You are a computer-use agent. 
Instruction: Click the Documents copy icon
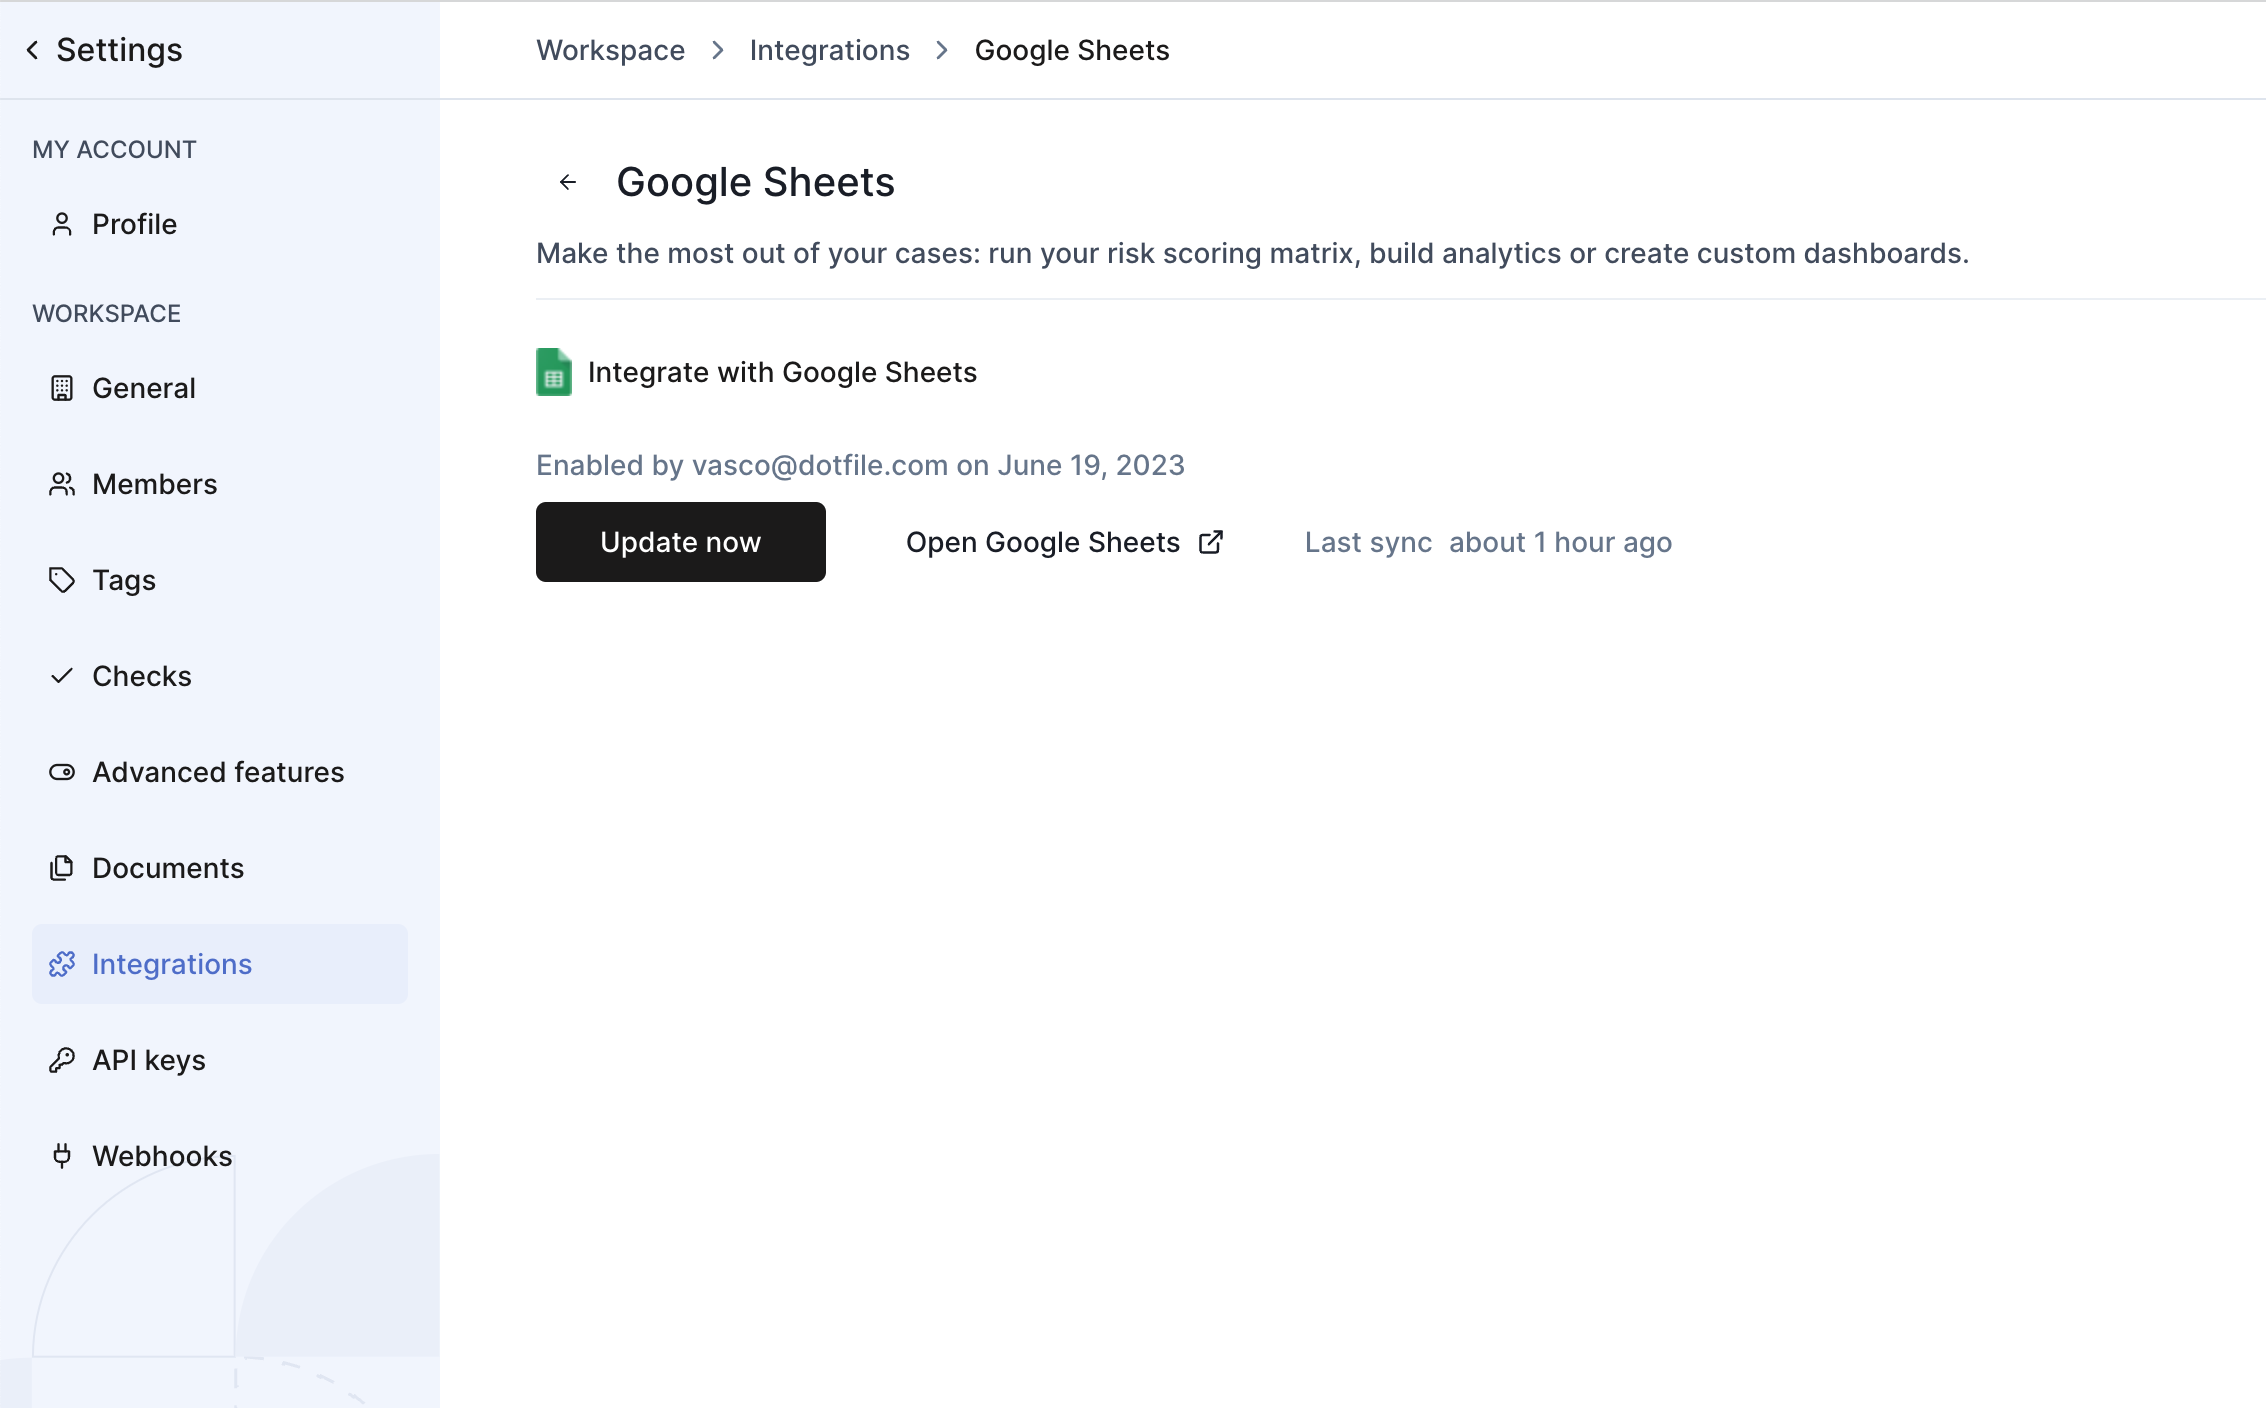click(x=62, y=868)
